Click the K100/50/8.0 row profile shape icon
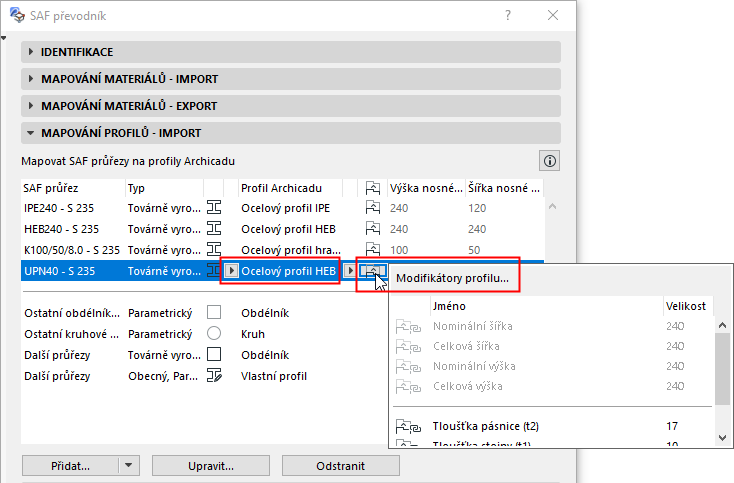734x483 pixels. 214,249
